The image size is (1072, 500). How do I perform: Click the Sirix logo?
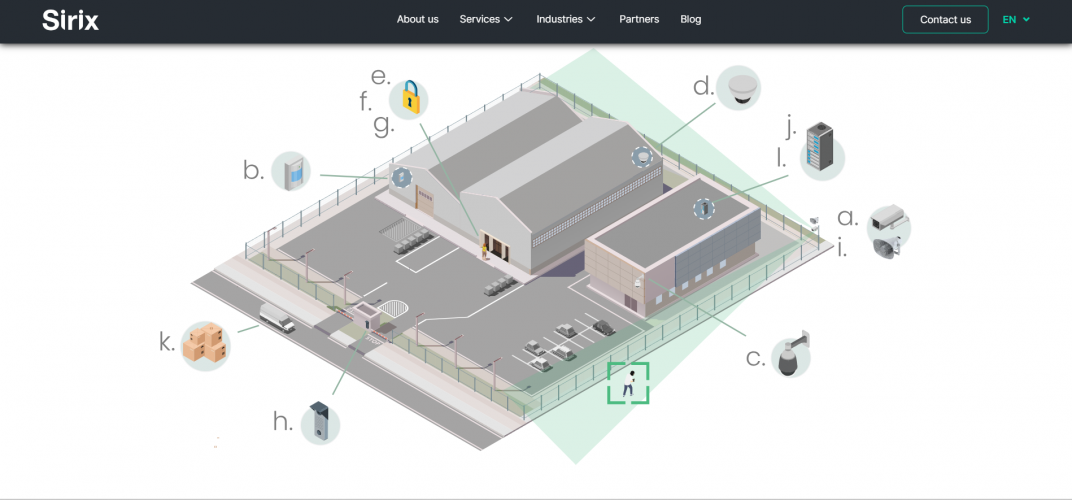click(70, 20)
